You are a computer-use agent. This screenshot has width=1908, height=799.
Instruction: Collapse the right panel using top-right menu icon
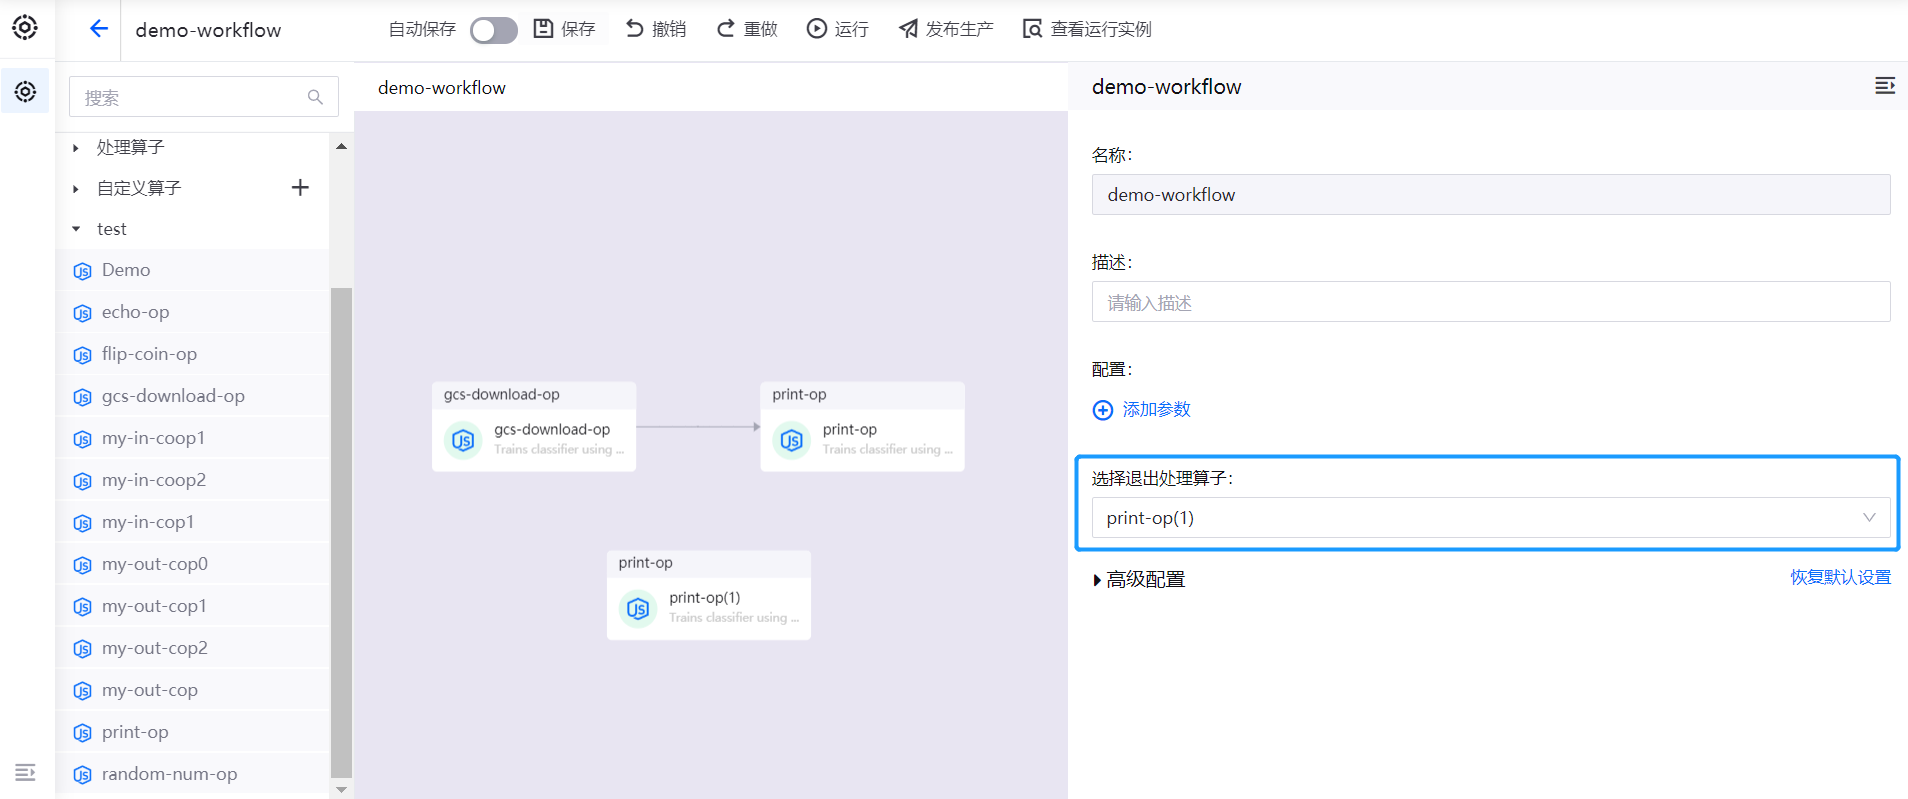pos(1884,86)
